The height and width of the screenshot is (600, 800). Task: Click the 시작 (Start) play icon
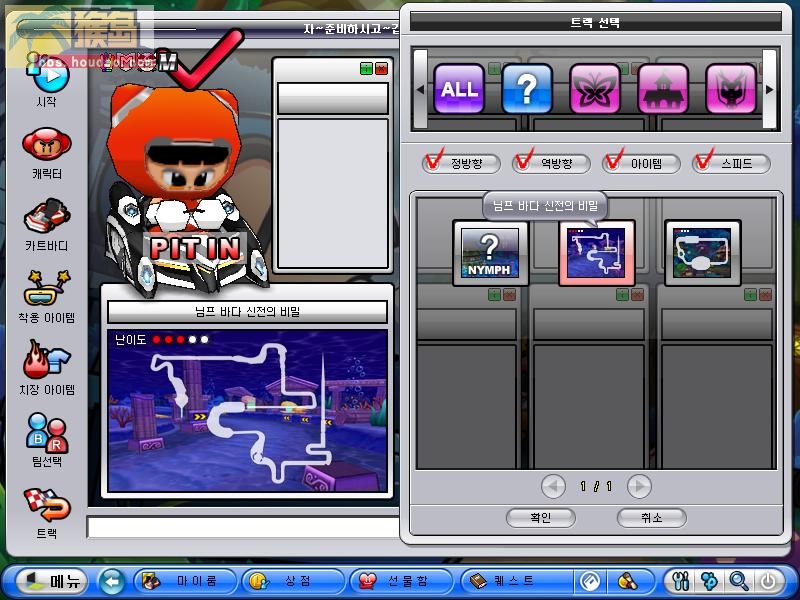(49, 77)
